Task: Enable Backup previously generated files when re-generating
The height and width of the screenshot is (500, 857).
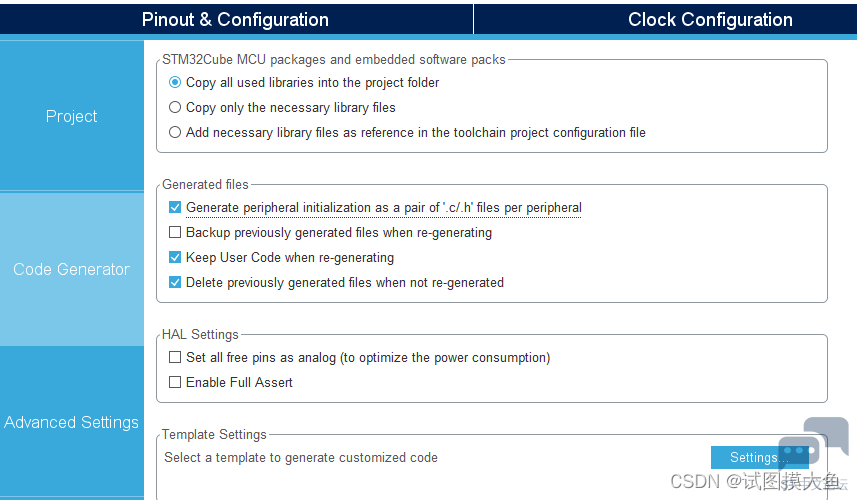Action: point(175,233)
